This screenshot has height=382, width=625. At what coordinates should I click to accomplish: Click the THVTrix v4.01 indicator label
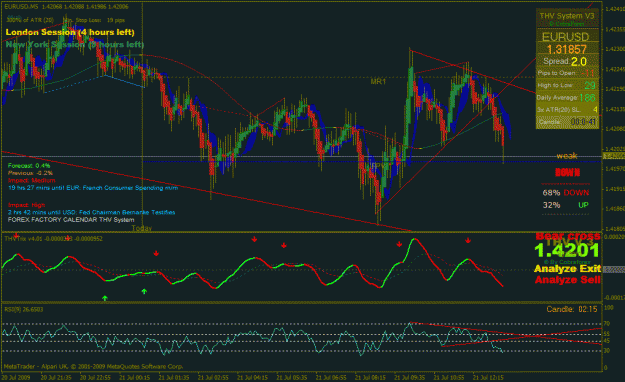pyautogui.click(x=53, y=238)
